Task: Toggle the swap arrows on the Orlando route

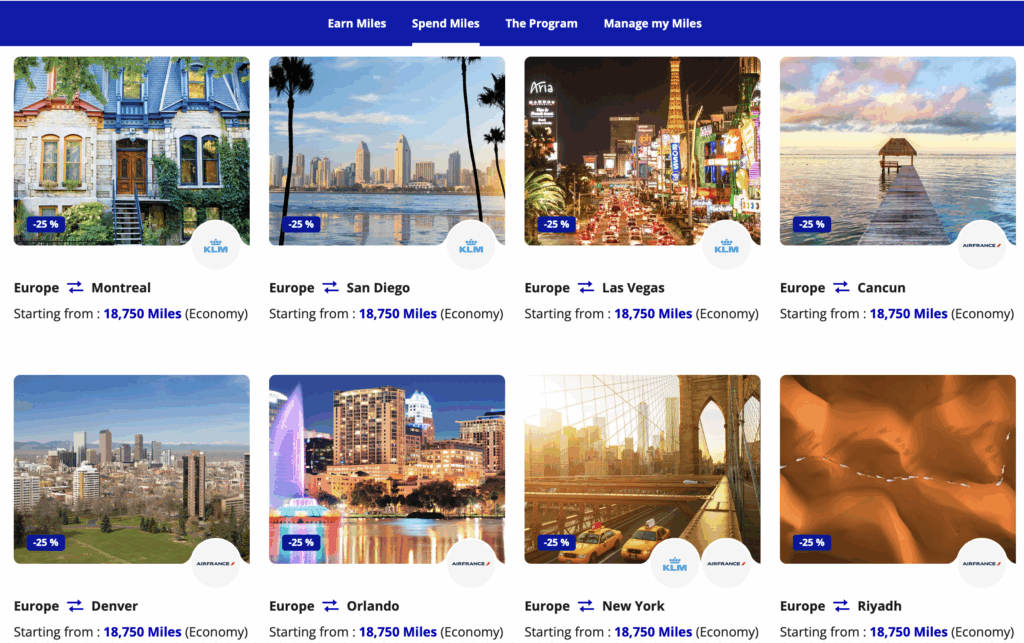Action: (x=330, y=605)
